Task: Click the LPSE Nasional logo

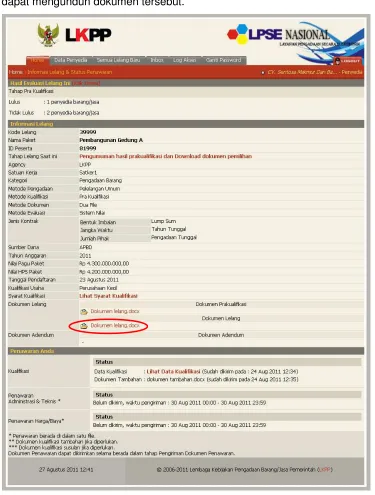Action: tap(279, 34)
